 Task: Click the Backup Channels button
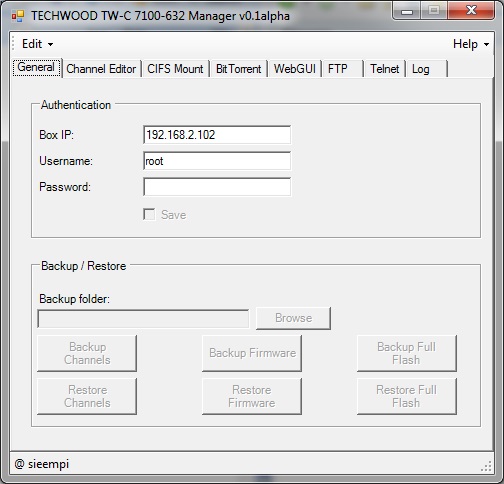[87, 353]
